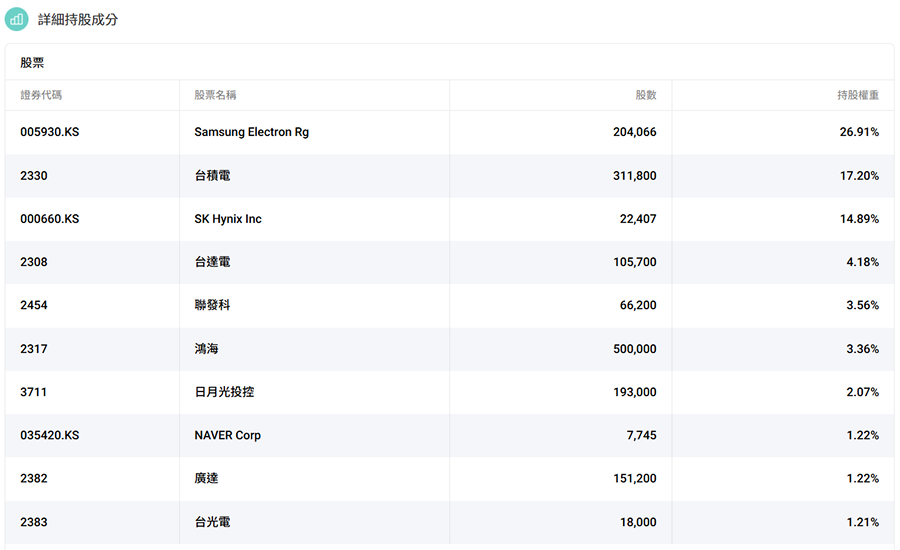Open the 日月光投控 stock entry
The height and width of the screenshot is (550, 900).
point(224,392)
